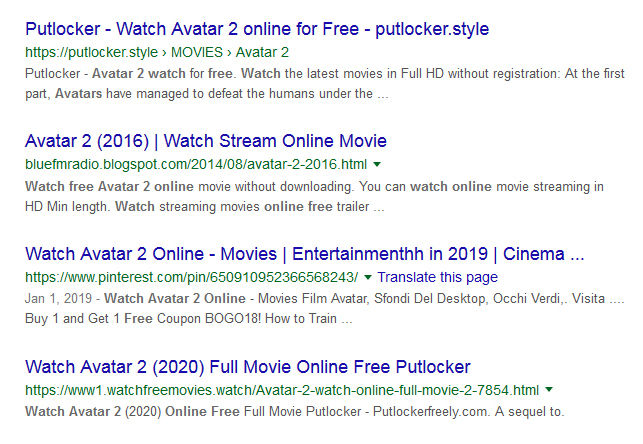Open the 'Avatar 2 (2016) | Watch Stream Online Movie' result
Screen dimensions: 643x444
point(206,141)
